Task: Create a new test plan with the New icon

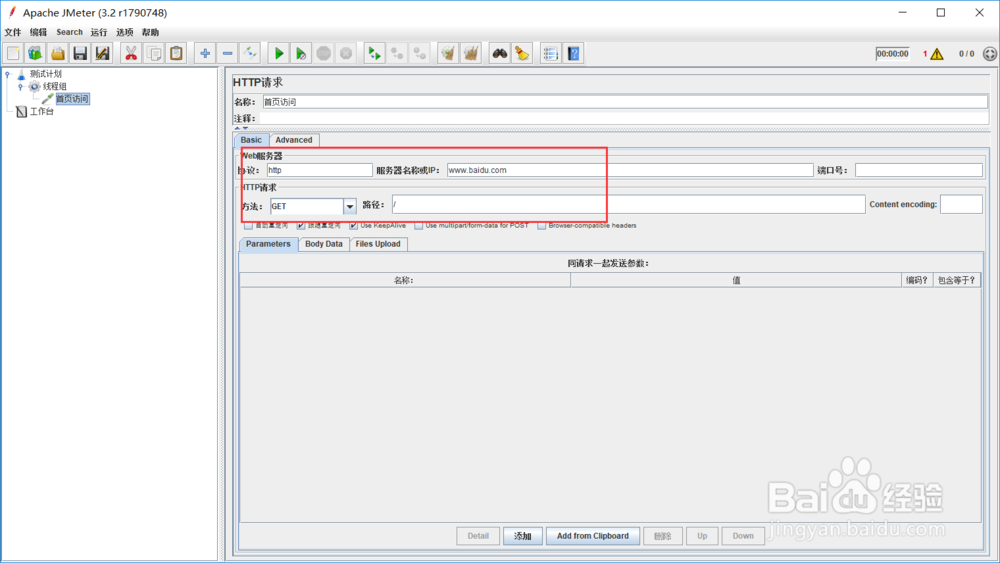Action: [x=13, y=54]
